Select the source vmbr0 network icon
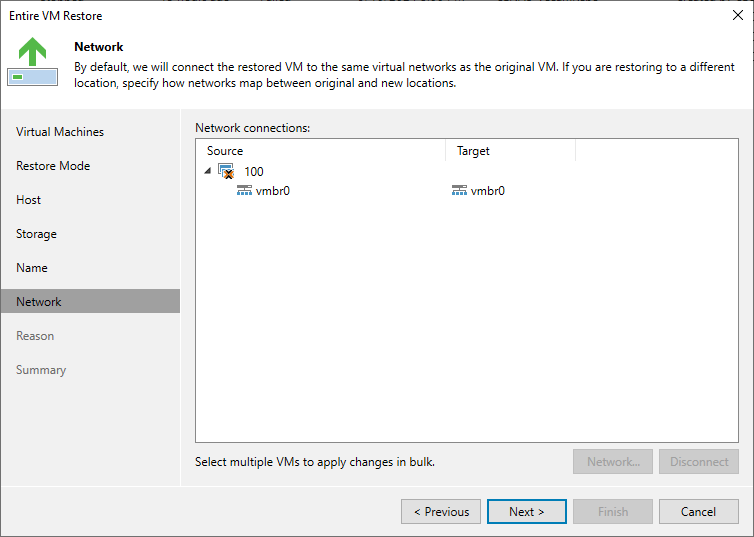The height and width of the screenshot is (537, 754). coord(244,190)
